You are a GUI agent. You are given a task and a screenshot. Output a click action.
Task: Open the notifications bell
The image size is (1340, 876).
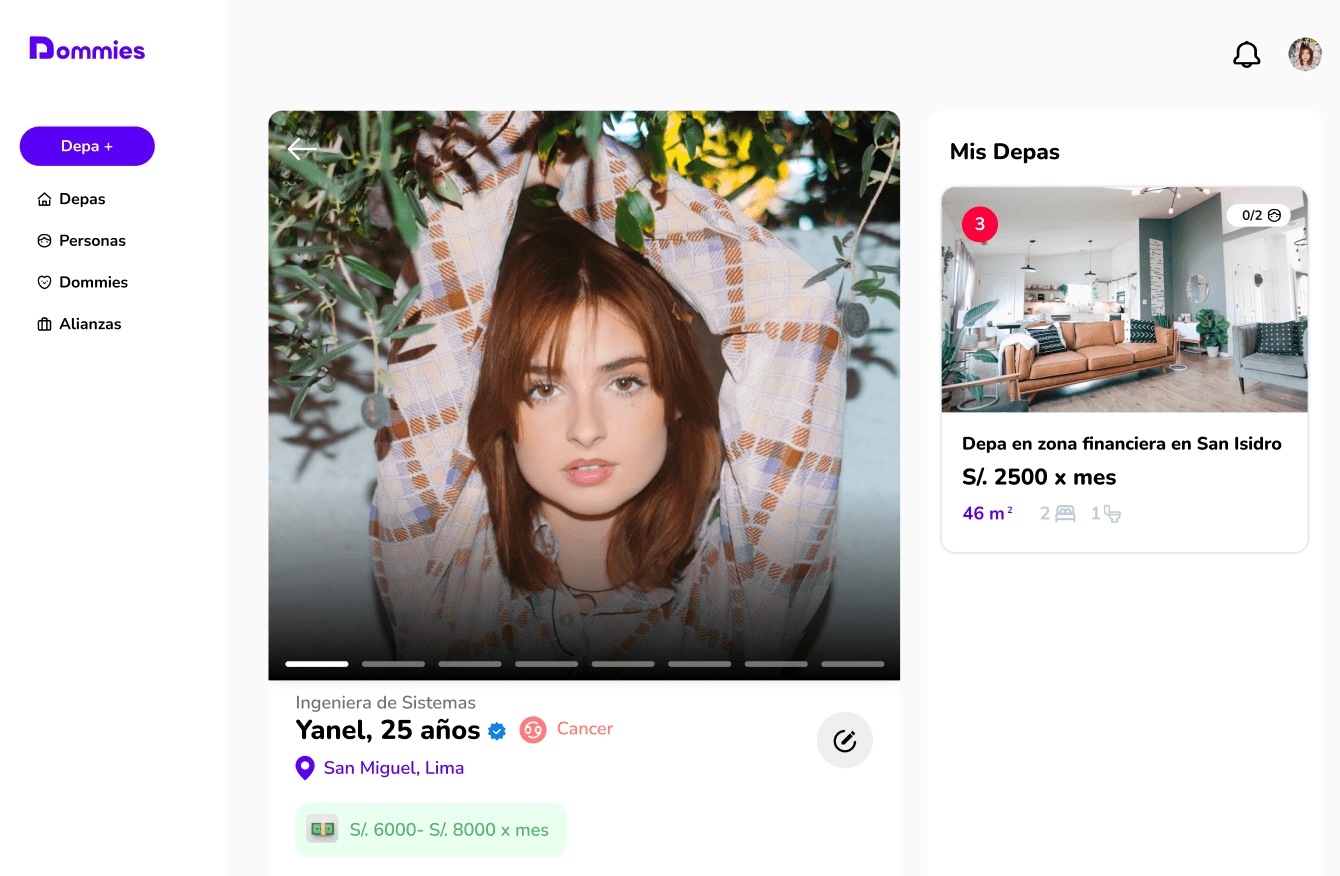tap(1246, 54)
